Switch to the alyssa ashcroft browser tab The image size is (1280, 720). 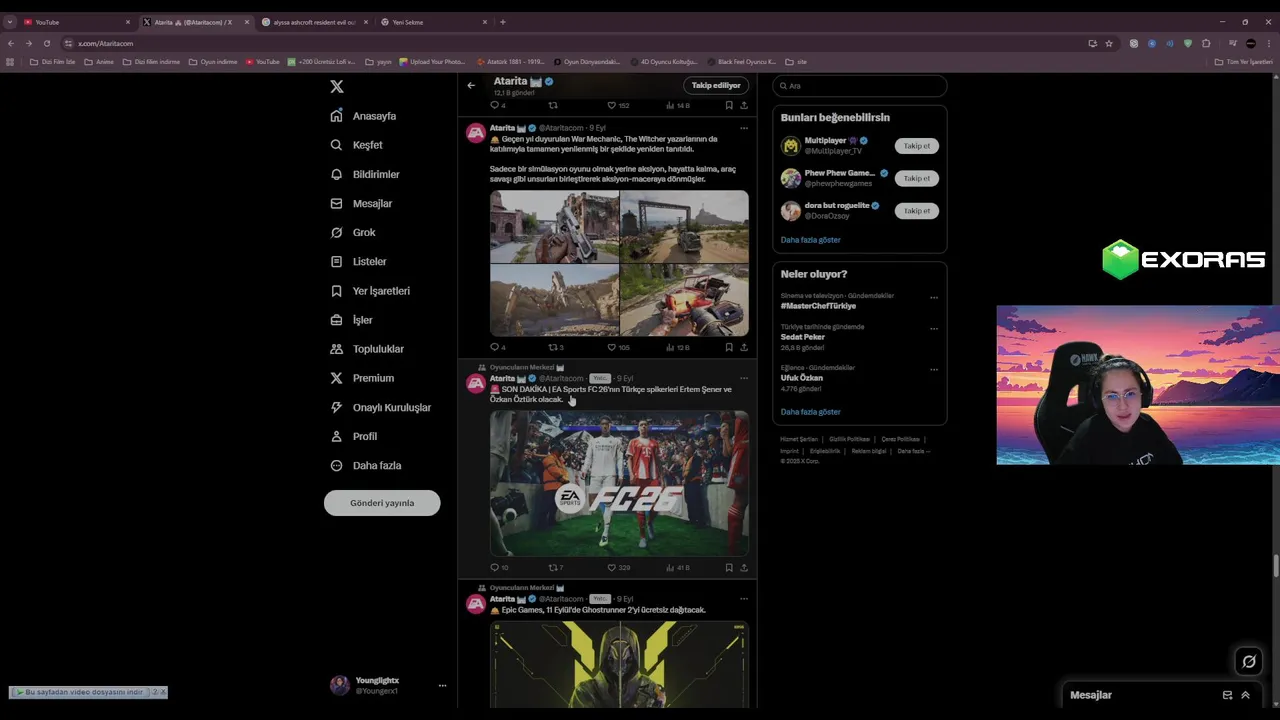coord(314,22)
